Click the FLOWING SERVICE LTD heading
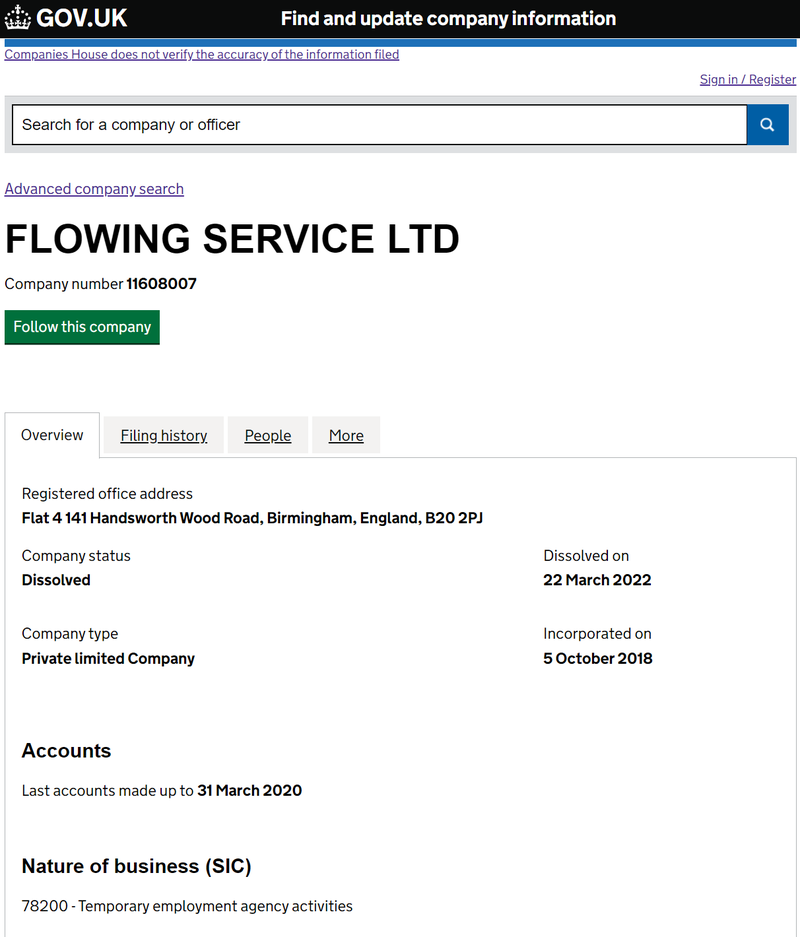Viewport: 800px width, 937px height. pos(232,239)
